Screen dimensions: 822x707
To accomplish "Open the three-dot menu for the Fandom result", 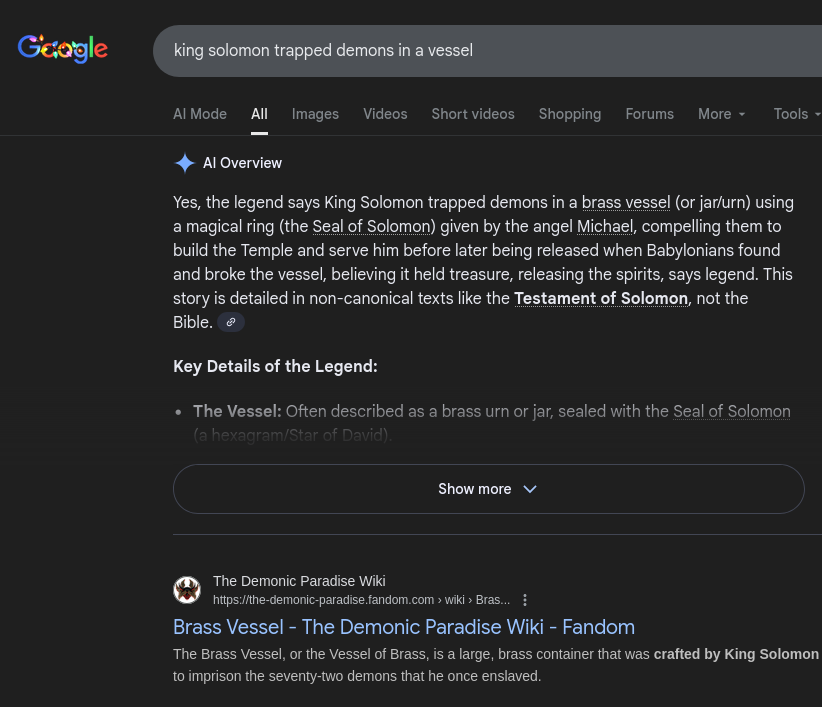I will click(525, 600).
